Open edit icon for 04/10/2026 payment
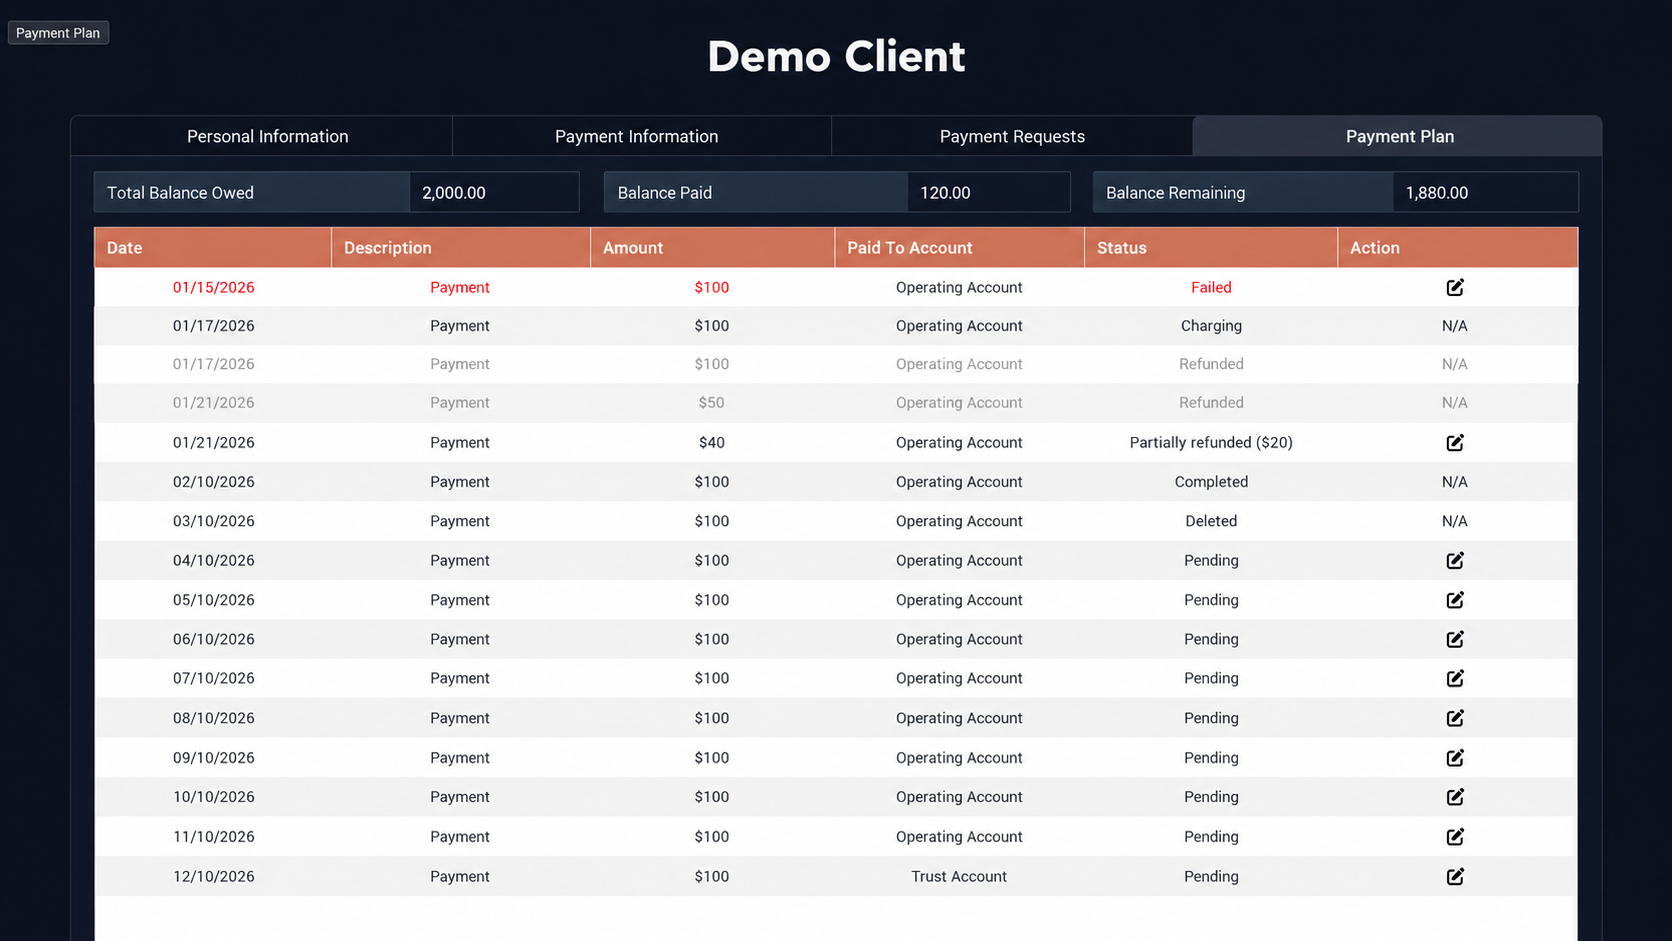 coord(1455,560)
